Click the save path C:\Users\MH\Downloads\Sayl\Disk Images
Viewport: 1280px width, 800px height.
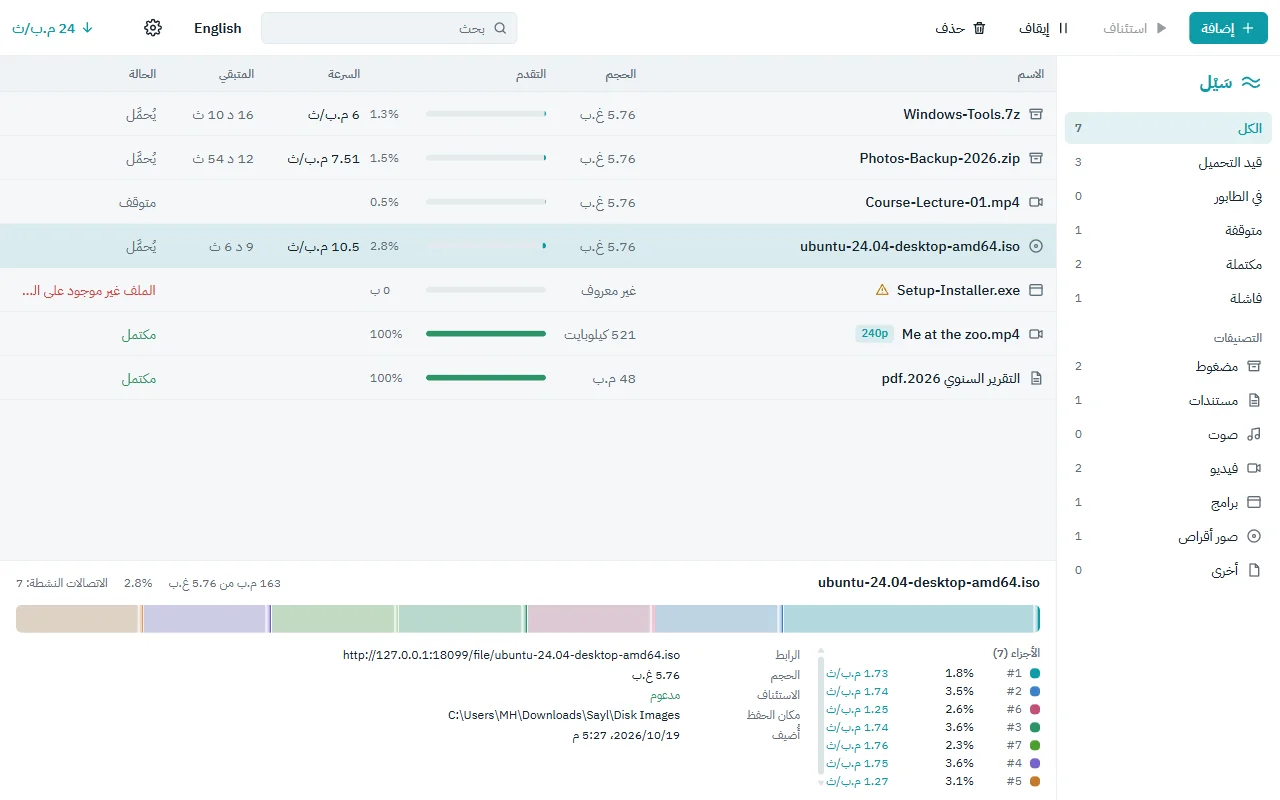pos(564,715)
